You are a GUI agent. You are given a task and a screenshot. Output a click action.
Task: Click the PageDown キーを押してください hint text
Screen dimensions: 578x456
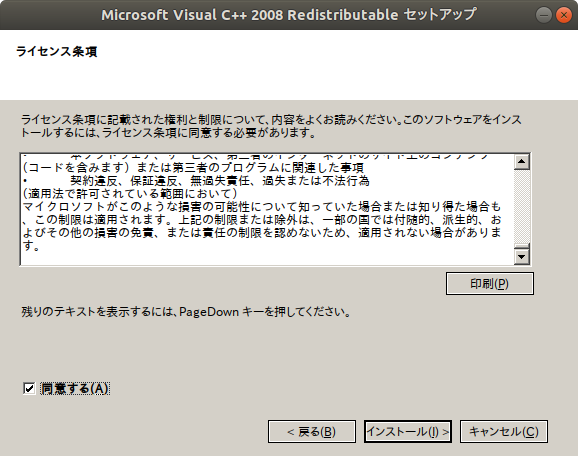tap(185, 312)
